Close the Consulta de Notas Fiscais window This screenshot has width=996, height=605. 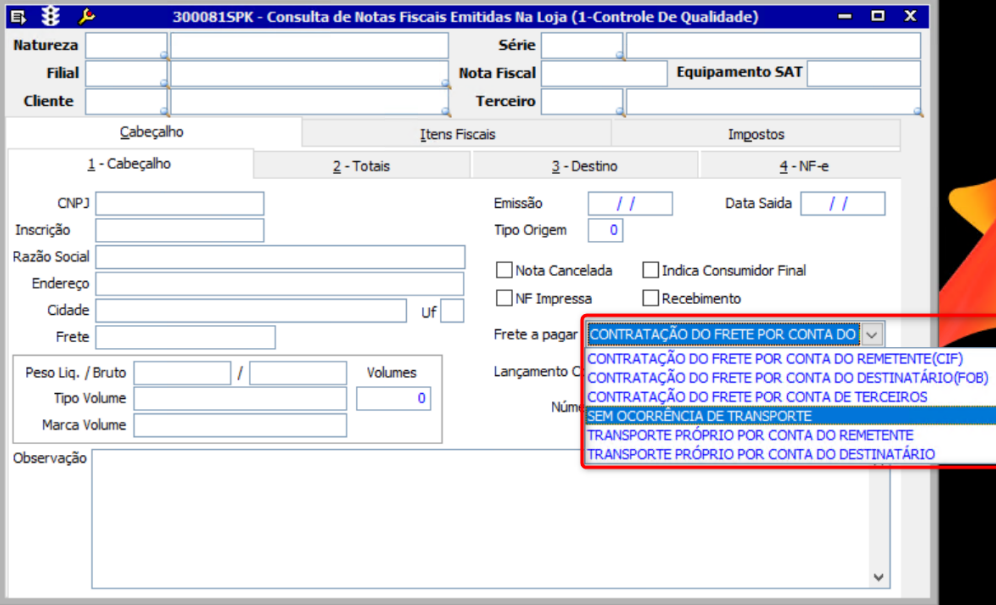point(911,17)
